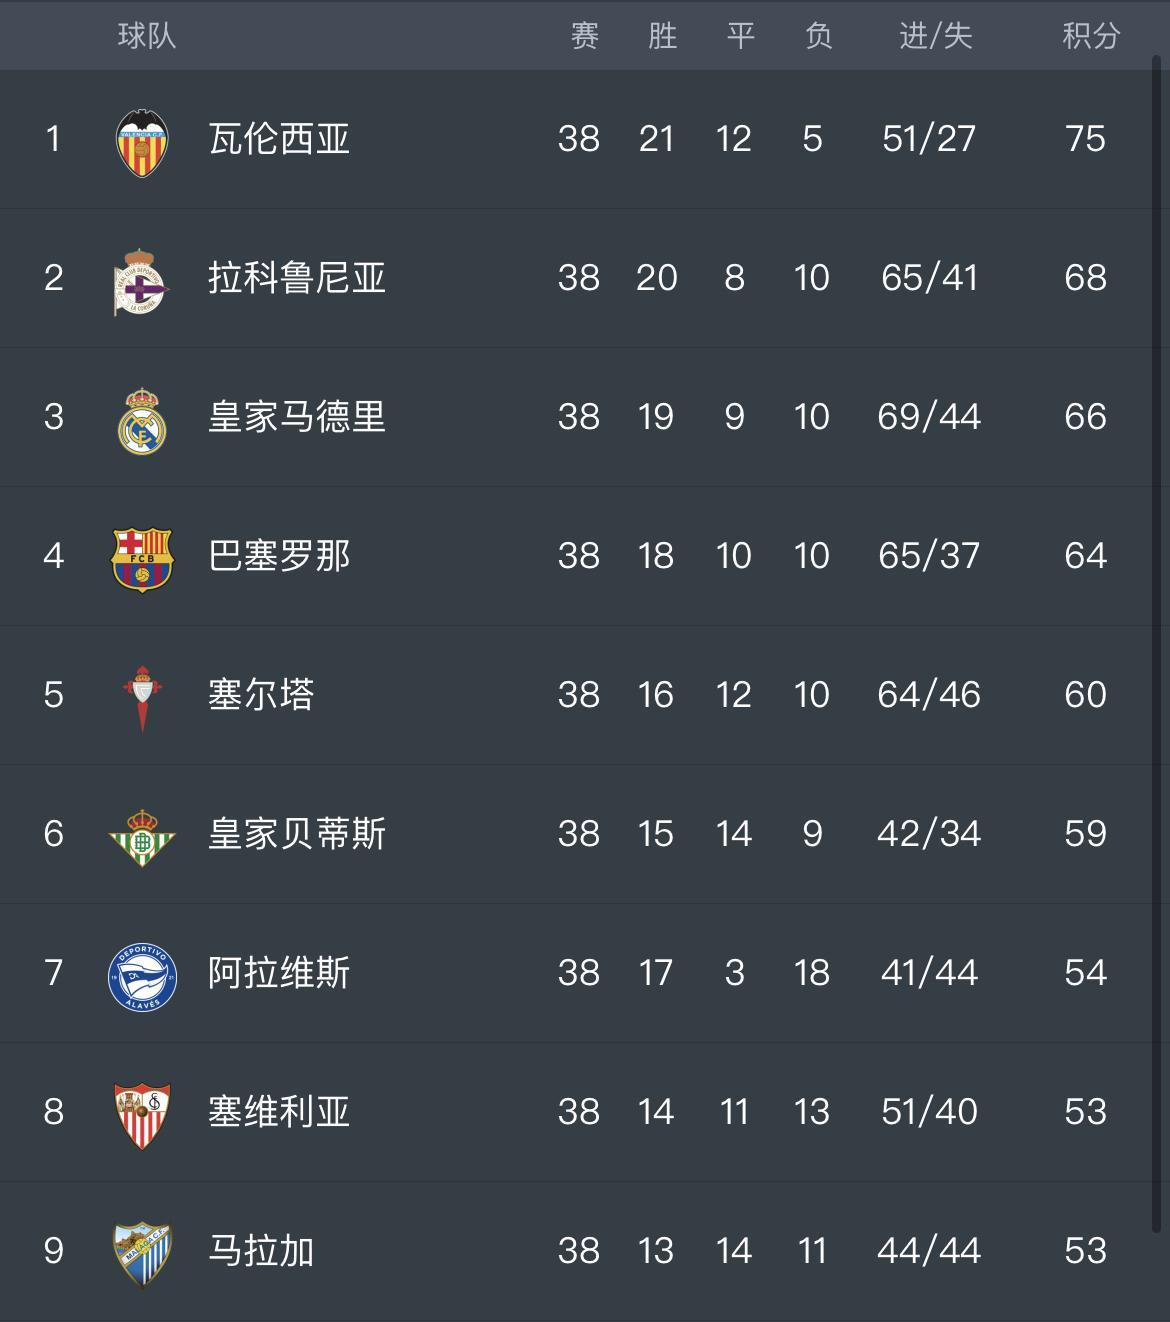Click the Deportivo La Coruña crest
The image size is (1170, 1322).
coord(141,282)
